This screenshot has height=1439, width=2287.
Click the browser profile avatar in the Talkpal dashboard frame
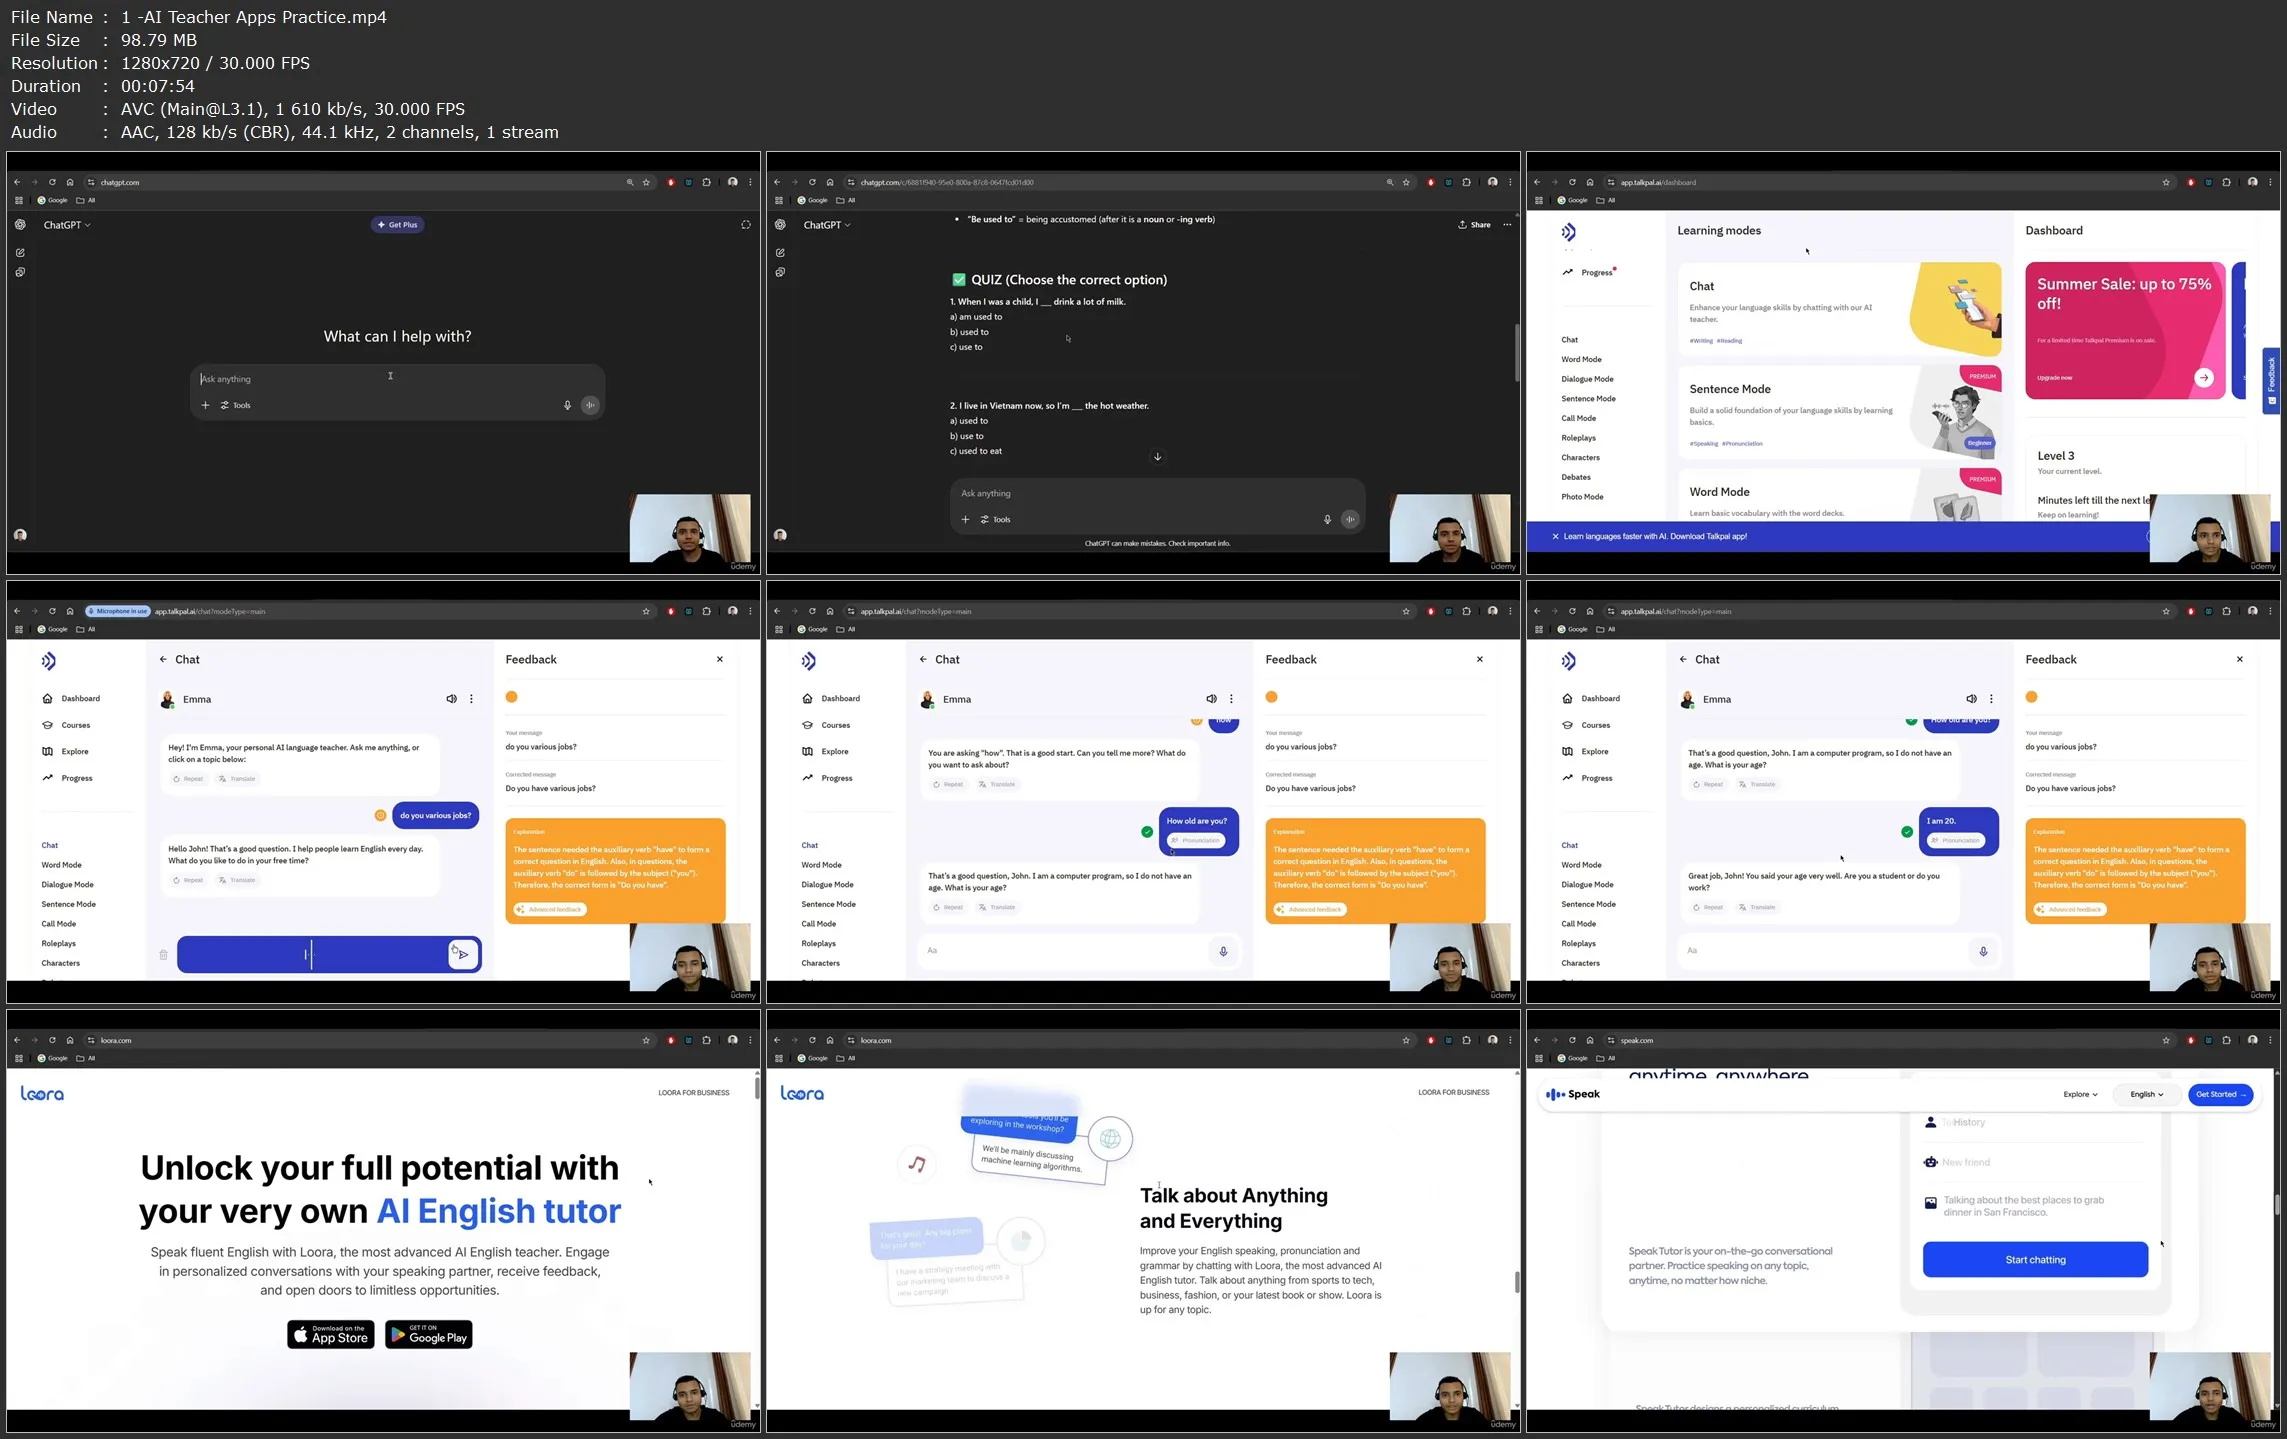pos(2252,182)
